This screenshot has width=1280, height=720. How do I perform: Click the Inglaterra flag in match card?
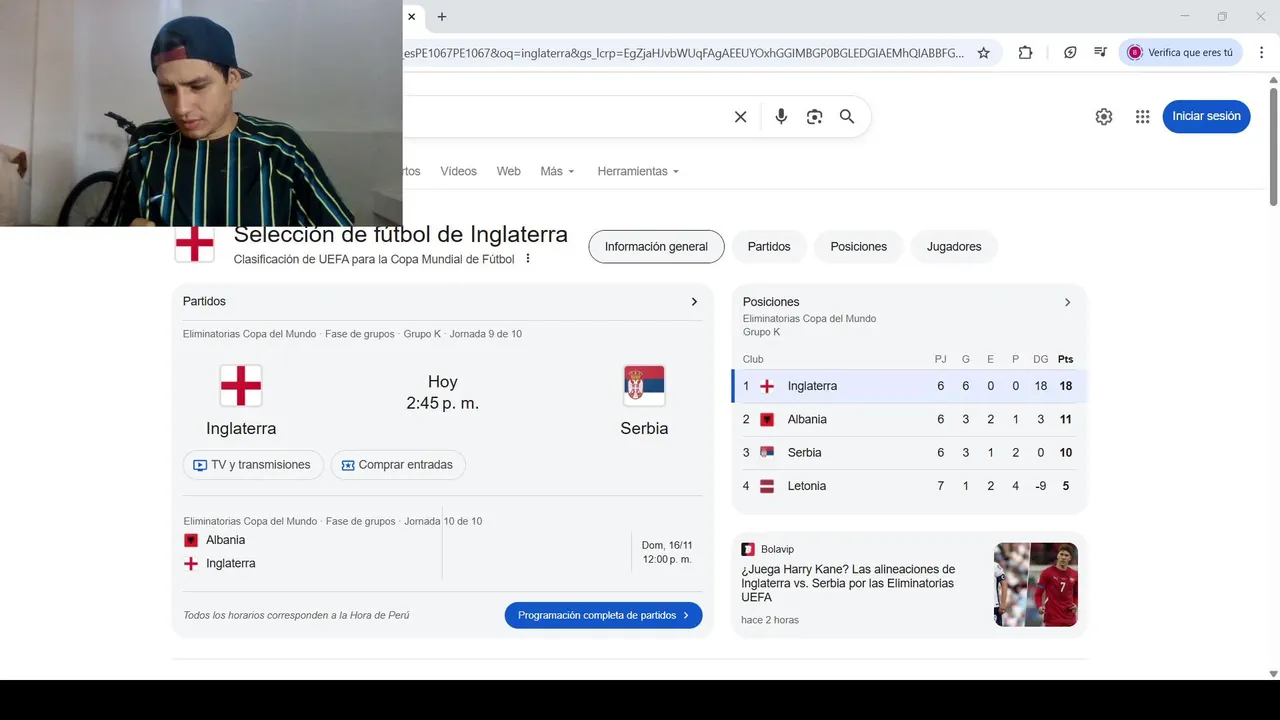tap(241, 385)
